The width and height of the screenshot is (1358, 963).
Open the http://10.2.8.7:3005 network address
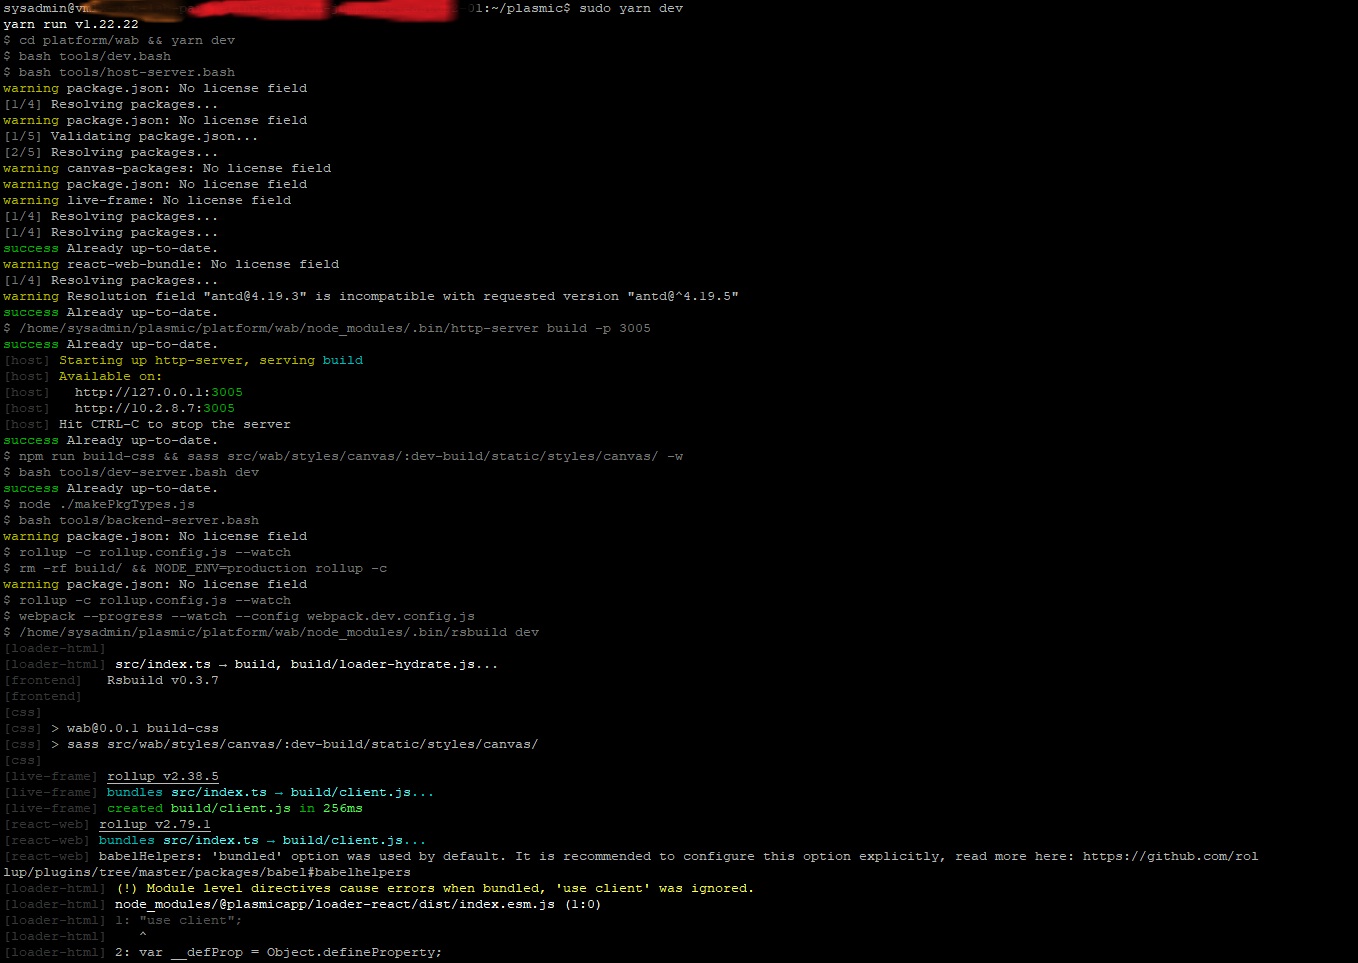(x=154, y=408)
